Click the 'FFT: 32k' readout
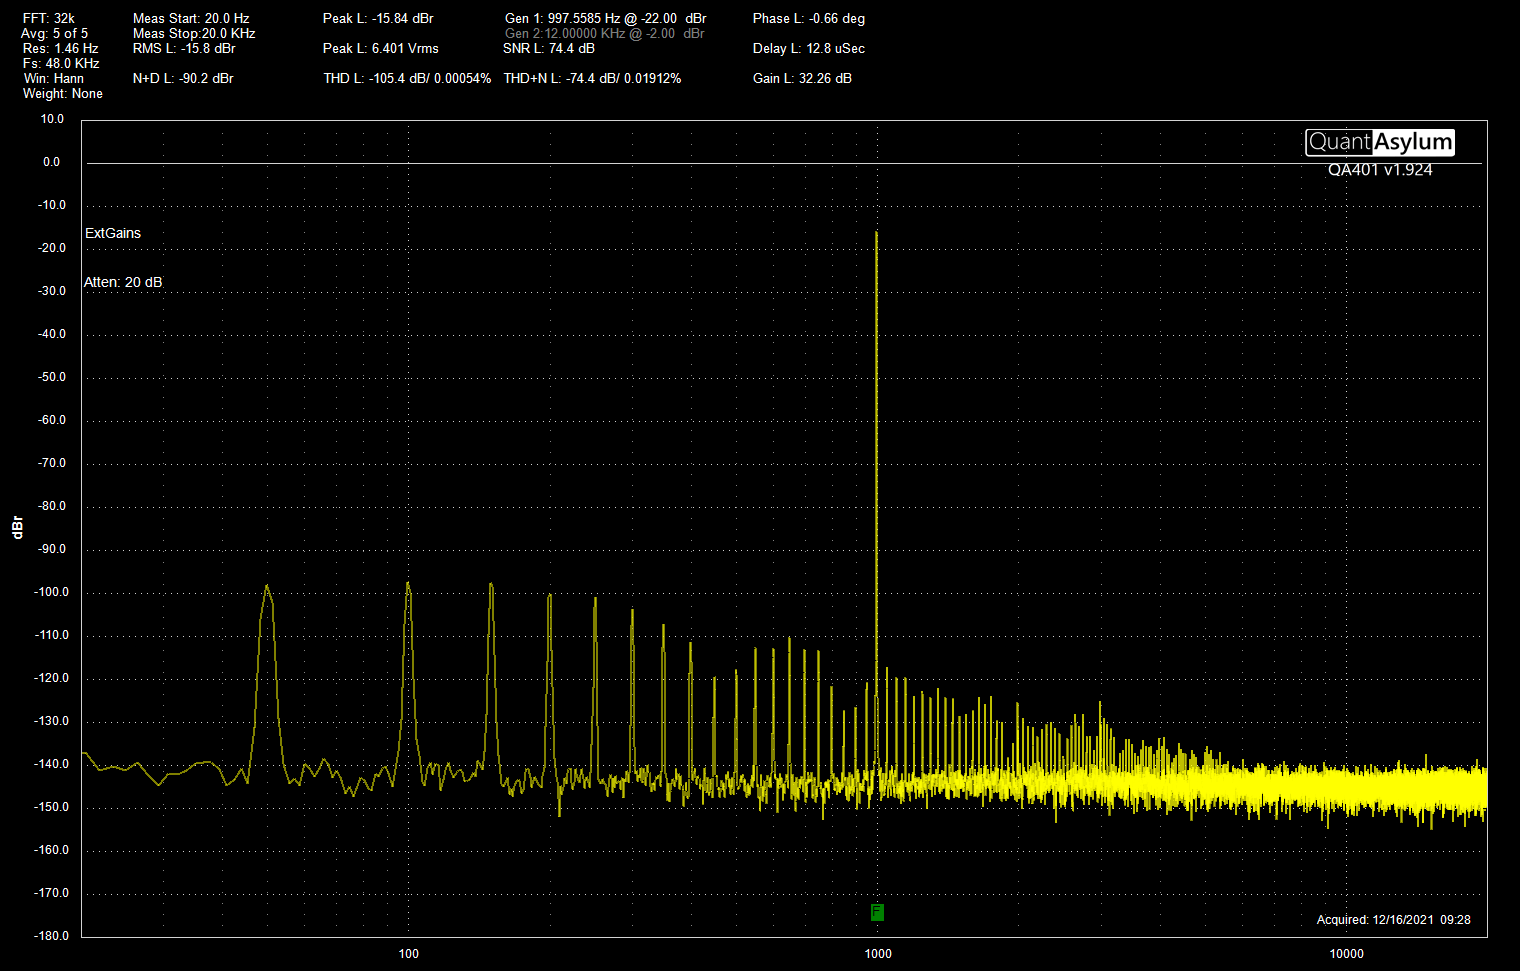This screenshot has height=971, width=1520. click(49, 18)
